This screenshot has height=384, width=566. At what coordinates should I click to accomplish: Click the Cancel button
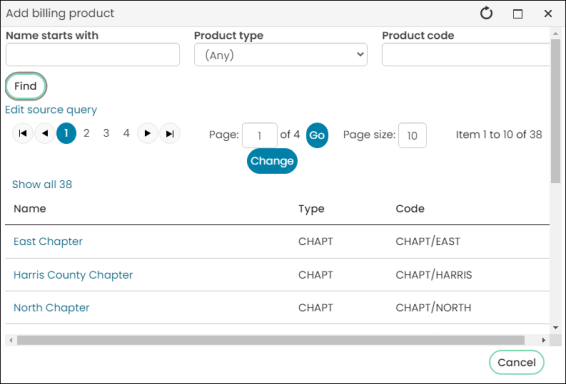click(x=517, y=362)
